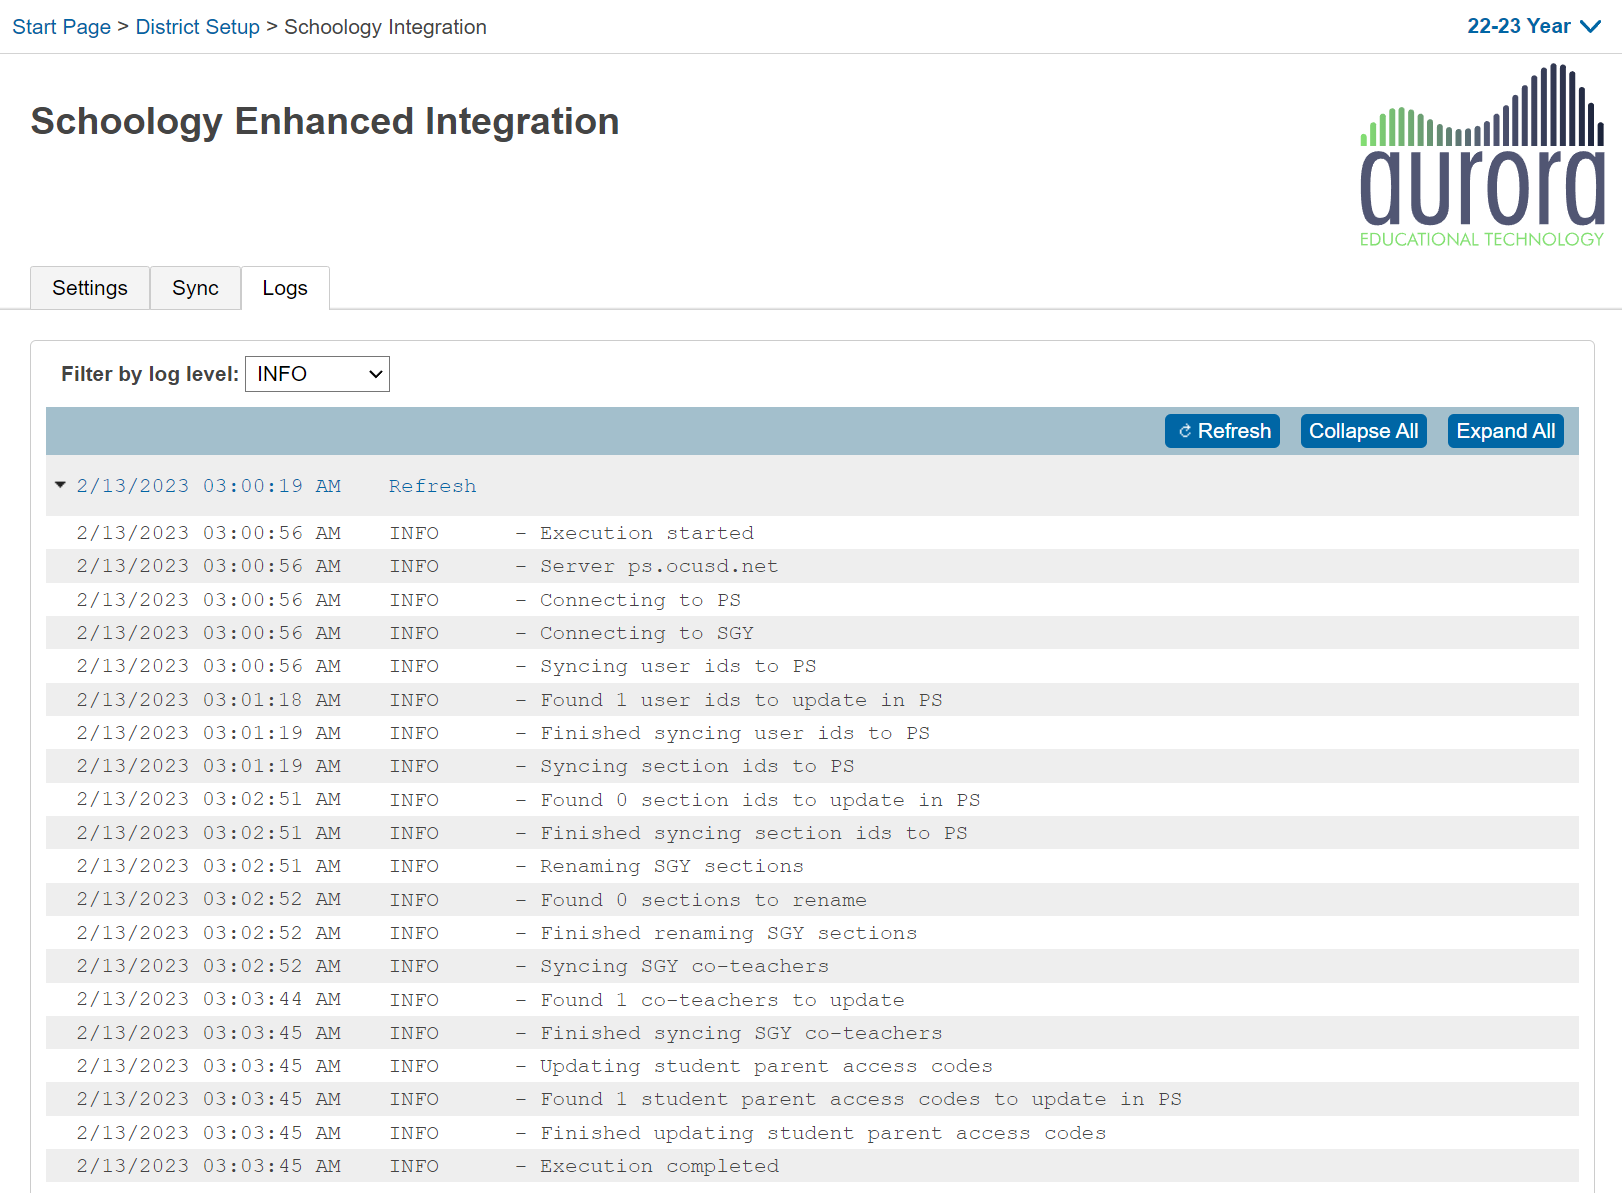Switch to the Sync tab

point(195,288)
